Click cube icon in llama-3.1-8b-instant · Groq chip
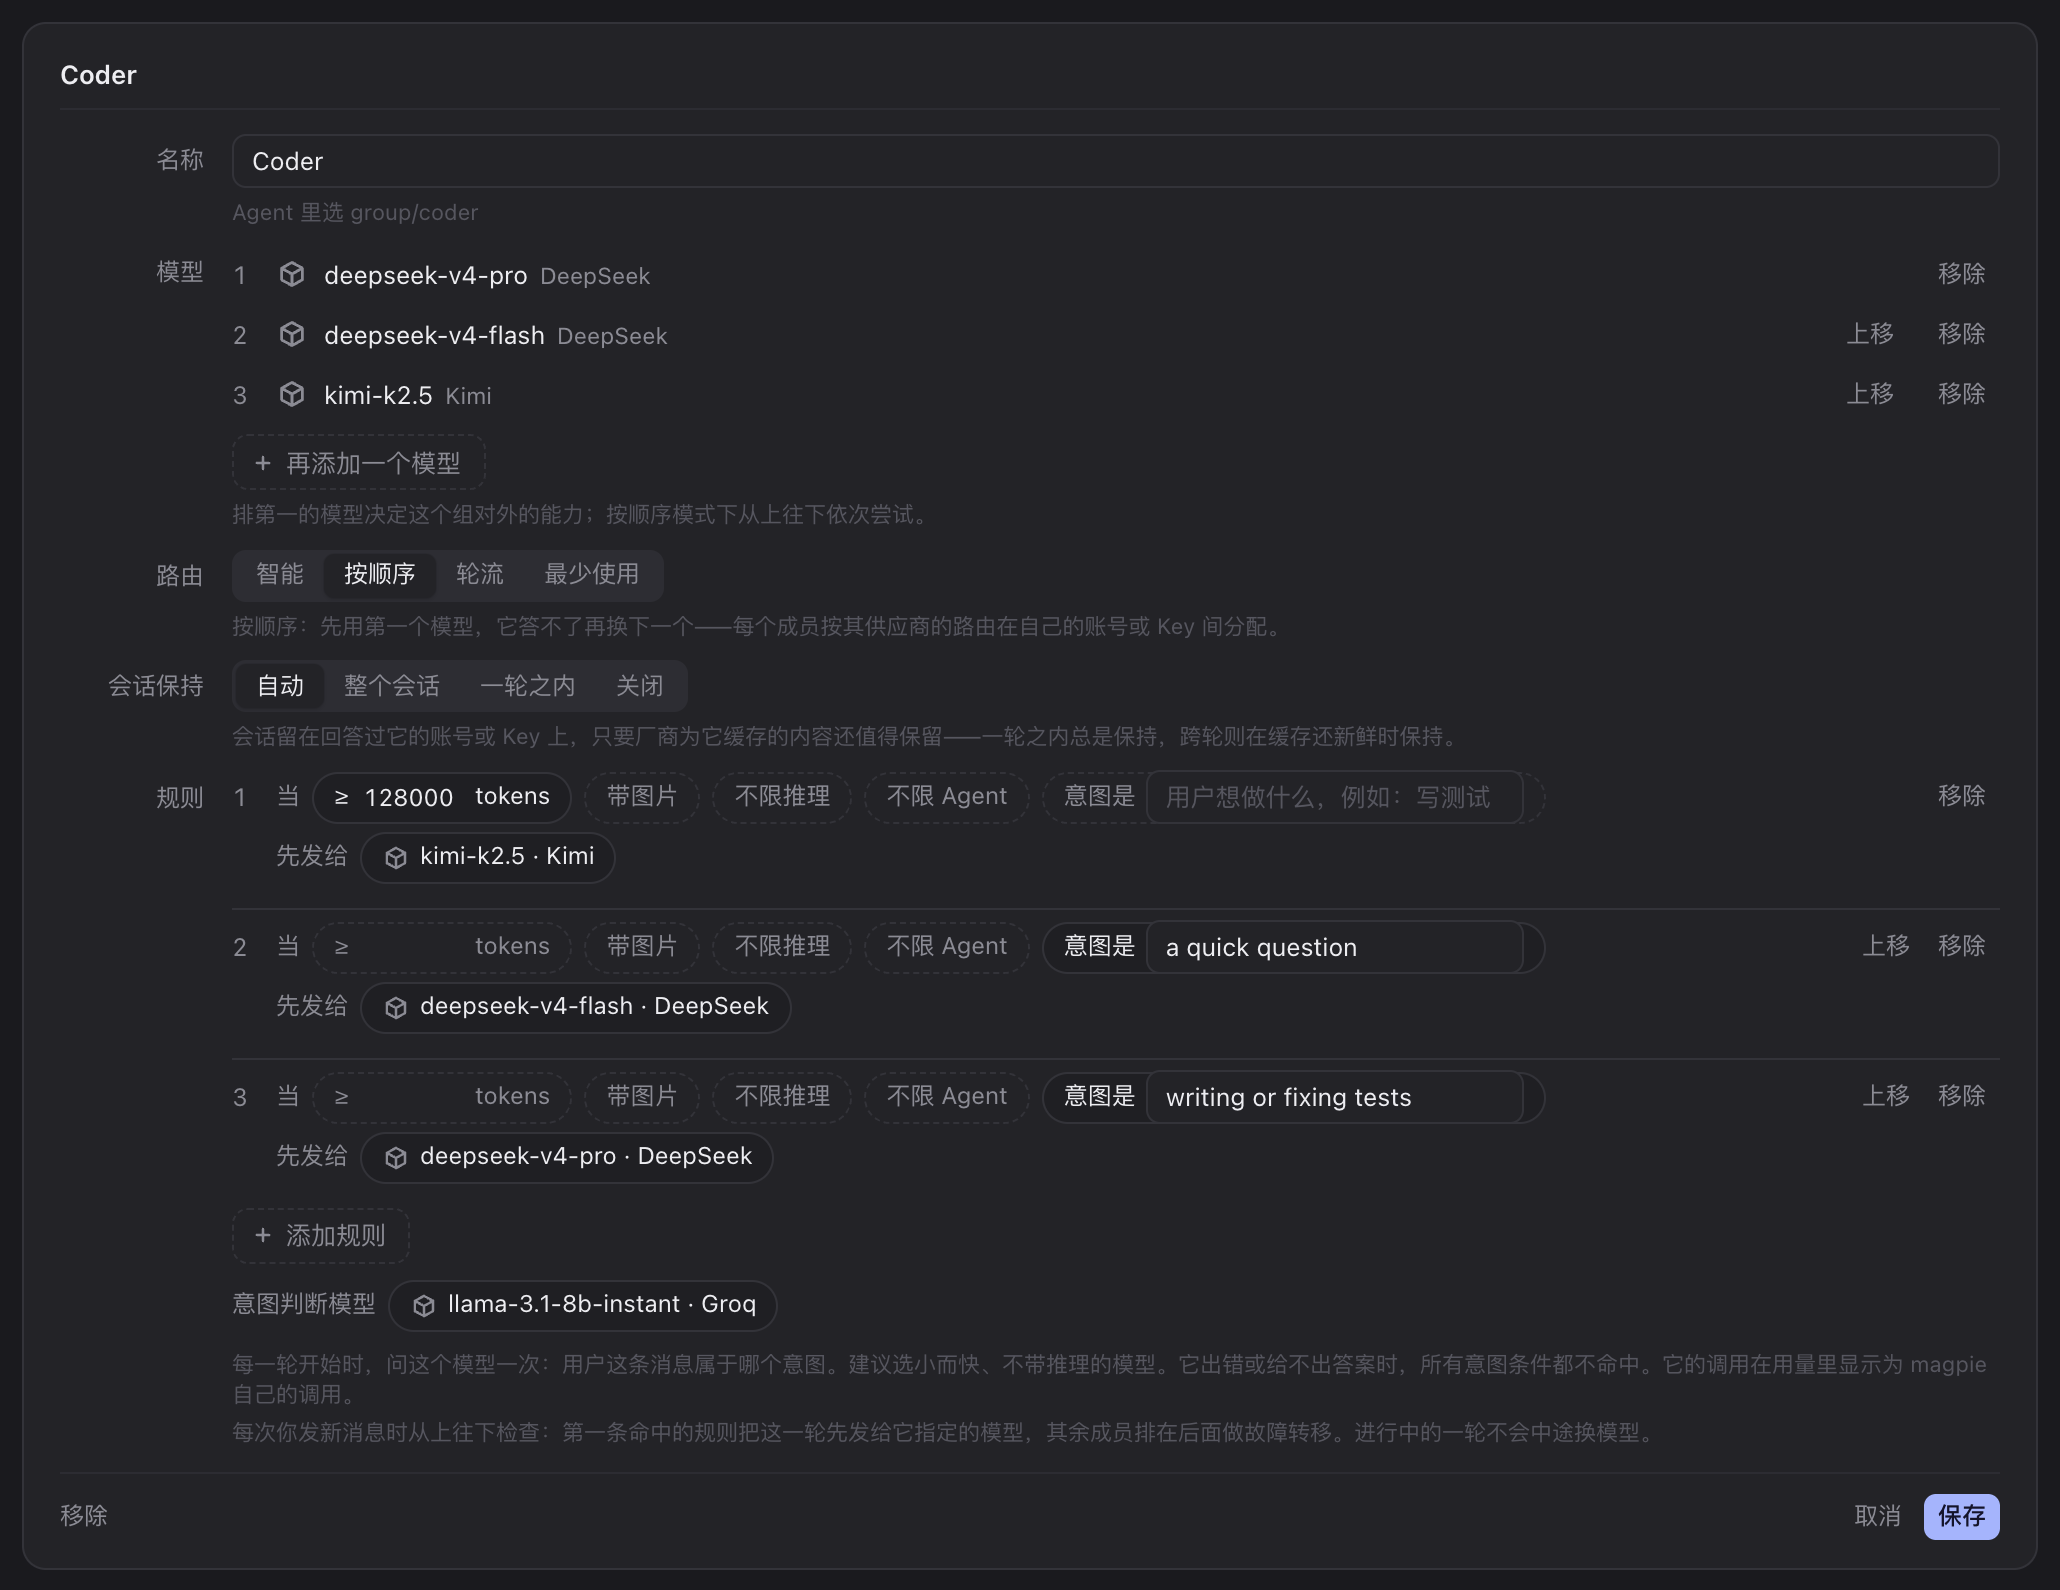This screenshot has height=1590, width=2060. pos(424,1306)
